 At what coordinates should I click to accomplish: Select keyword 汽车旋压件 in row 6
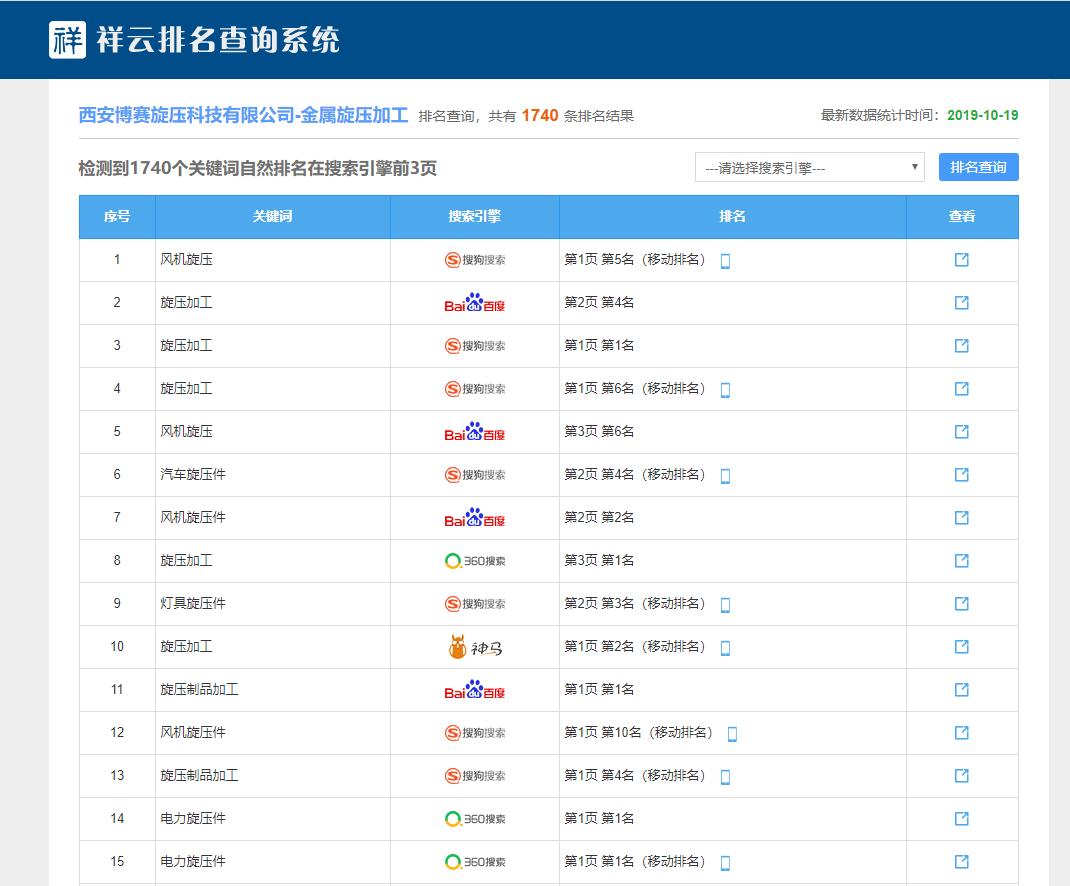(193, 475)
